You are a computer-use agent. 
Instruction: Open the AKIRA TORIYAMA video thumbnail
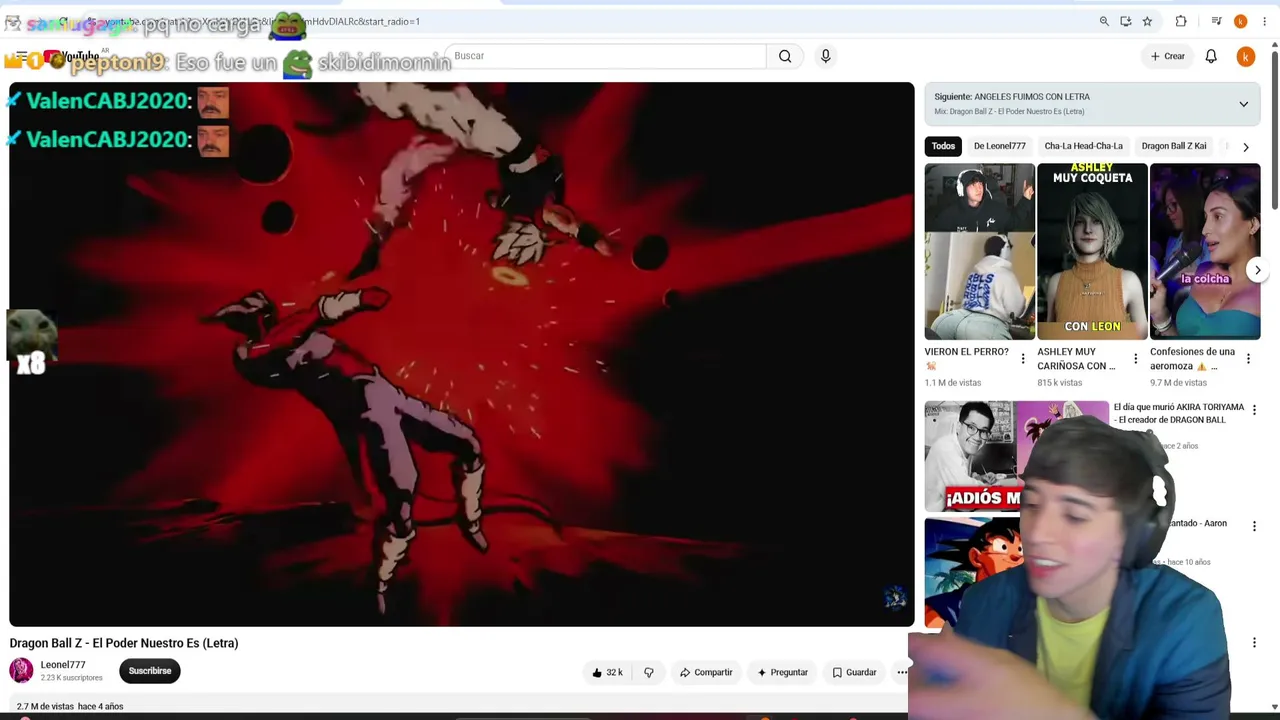coord(1017,456)
